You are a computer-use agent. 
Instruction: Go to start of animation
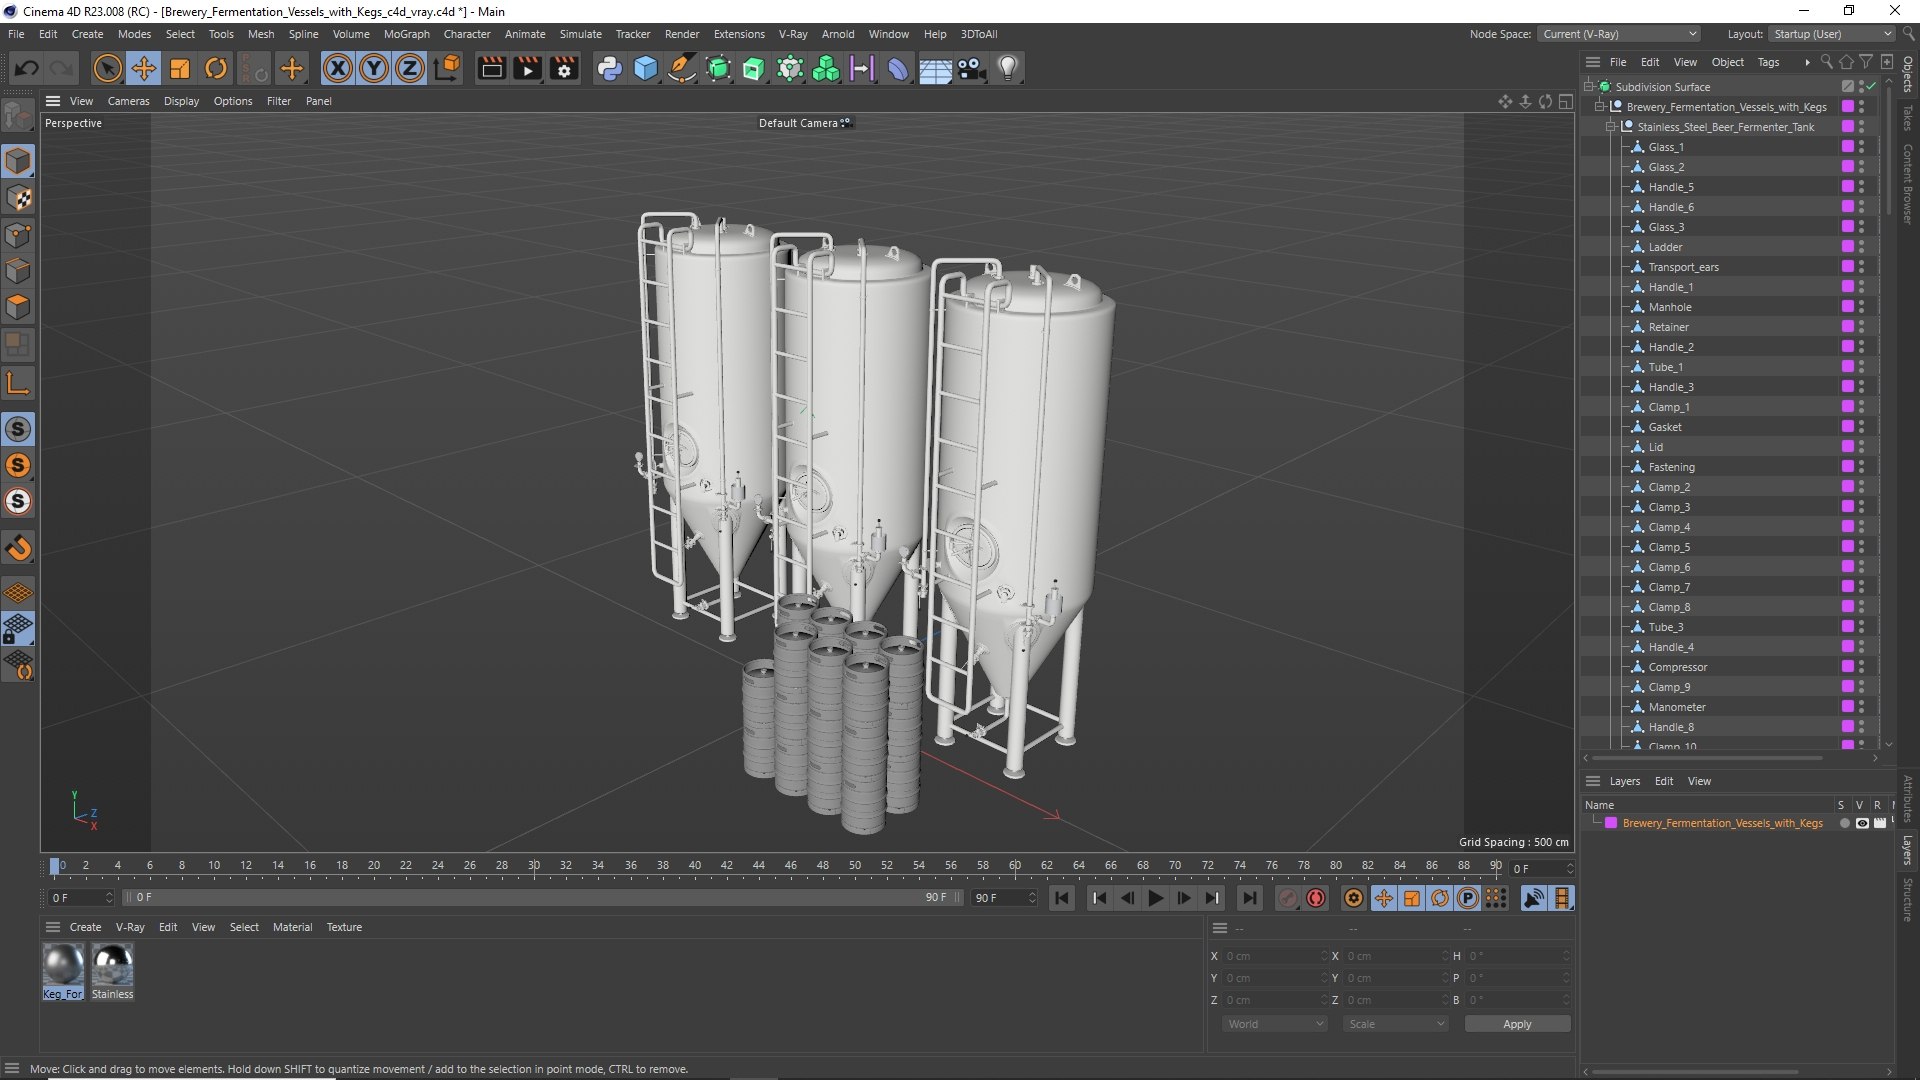click(x=1062, y=898)
